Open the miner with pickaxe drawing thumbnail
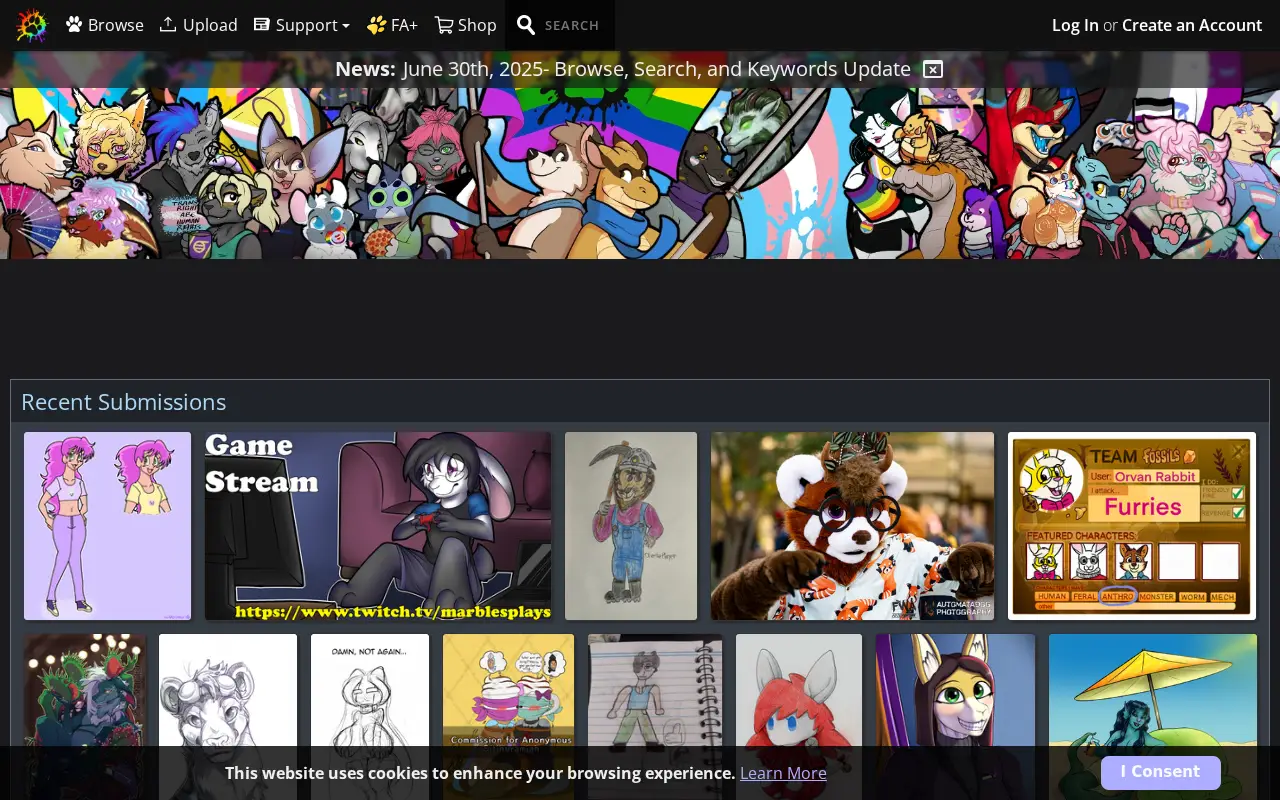The width and height of the screenshot is (1280, 800). click(631, 526)
